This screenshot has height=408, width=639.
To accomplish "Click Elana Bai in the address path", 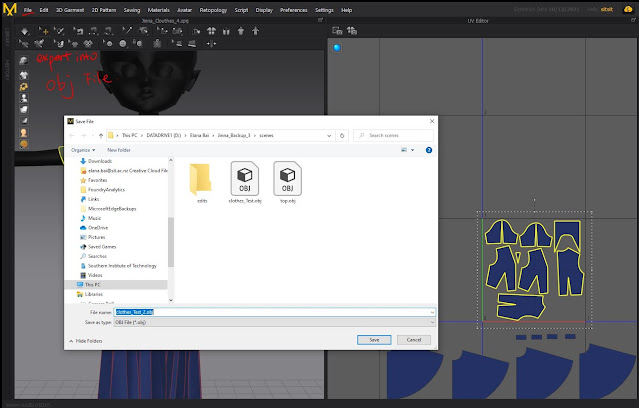I will [199, 135].
